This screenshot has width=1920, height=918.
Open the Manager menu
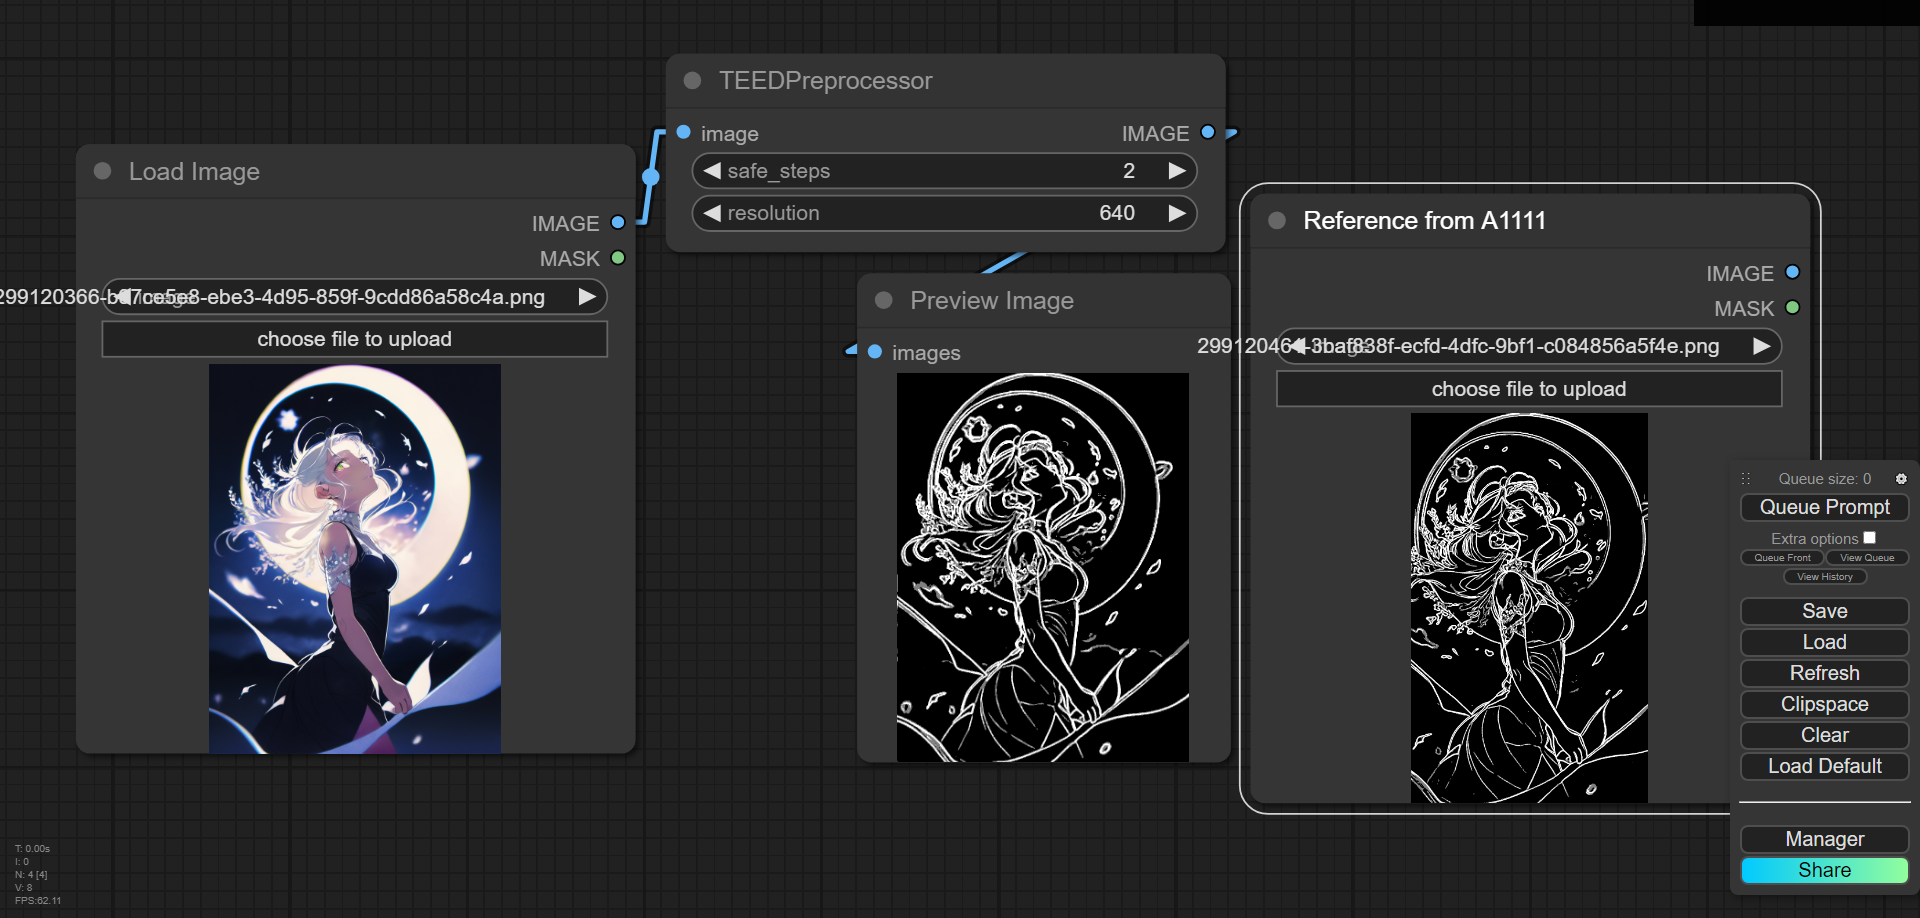pyautogui.click(x=1824, y=839)
